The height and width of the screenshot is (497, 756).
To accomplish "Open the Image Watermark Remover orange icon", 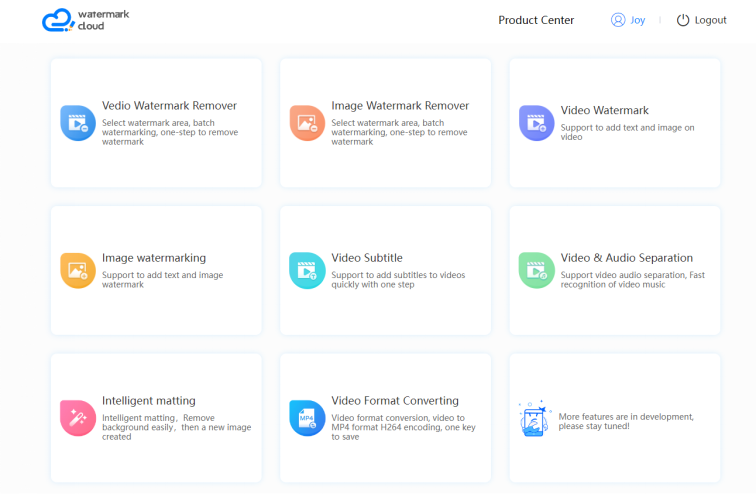I will click(x=307, y=123).
